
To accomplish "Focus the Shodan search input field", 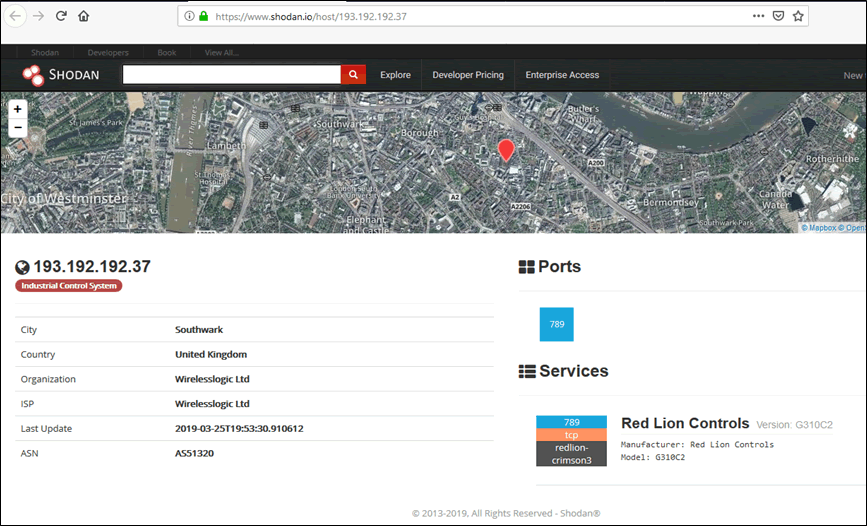I will coord(232,75).
